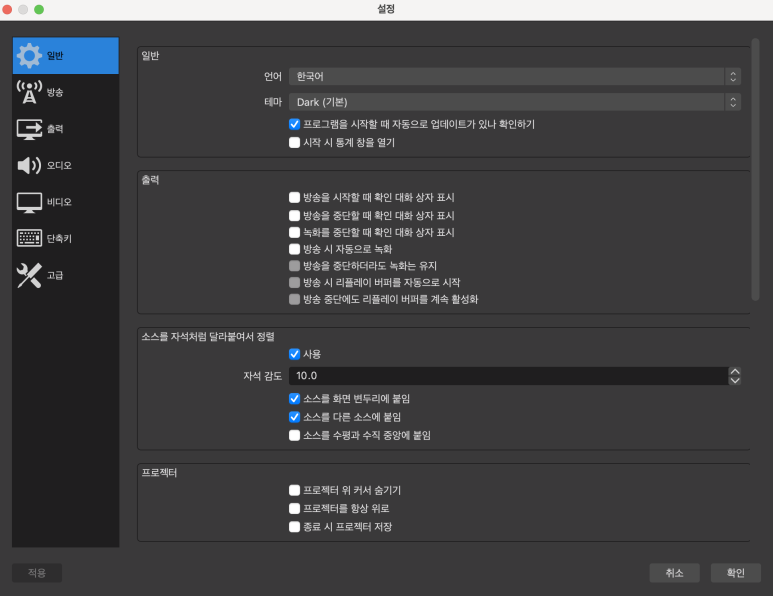Switch to the 방송 tab label
This screenshot has height=596, width=773.
point(55,92)
